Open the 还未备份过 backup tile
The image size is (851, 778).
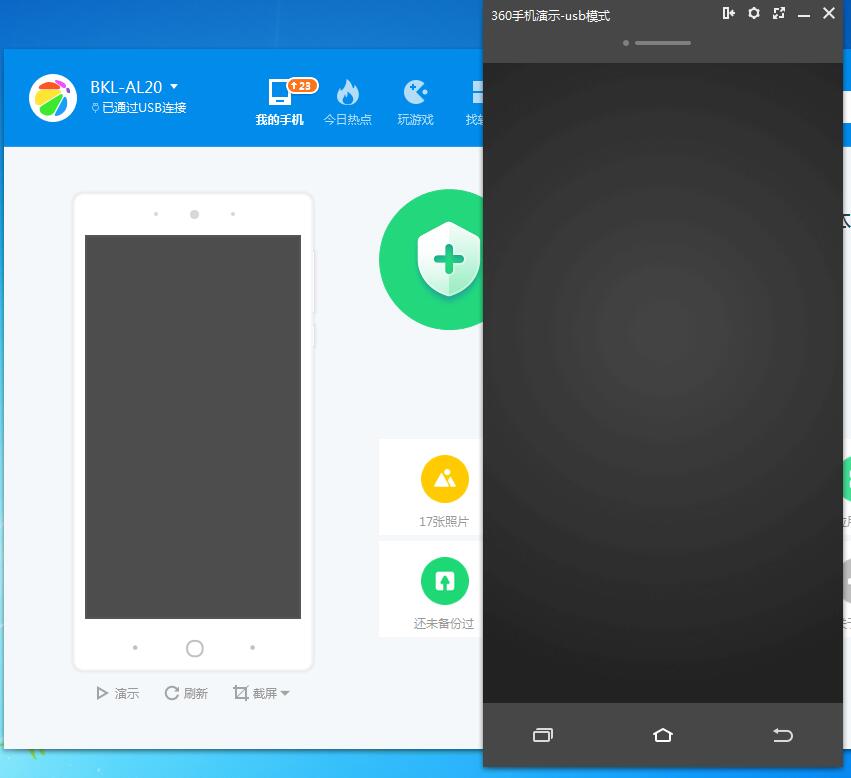click(x=444, y=590)
